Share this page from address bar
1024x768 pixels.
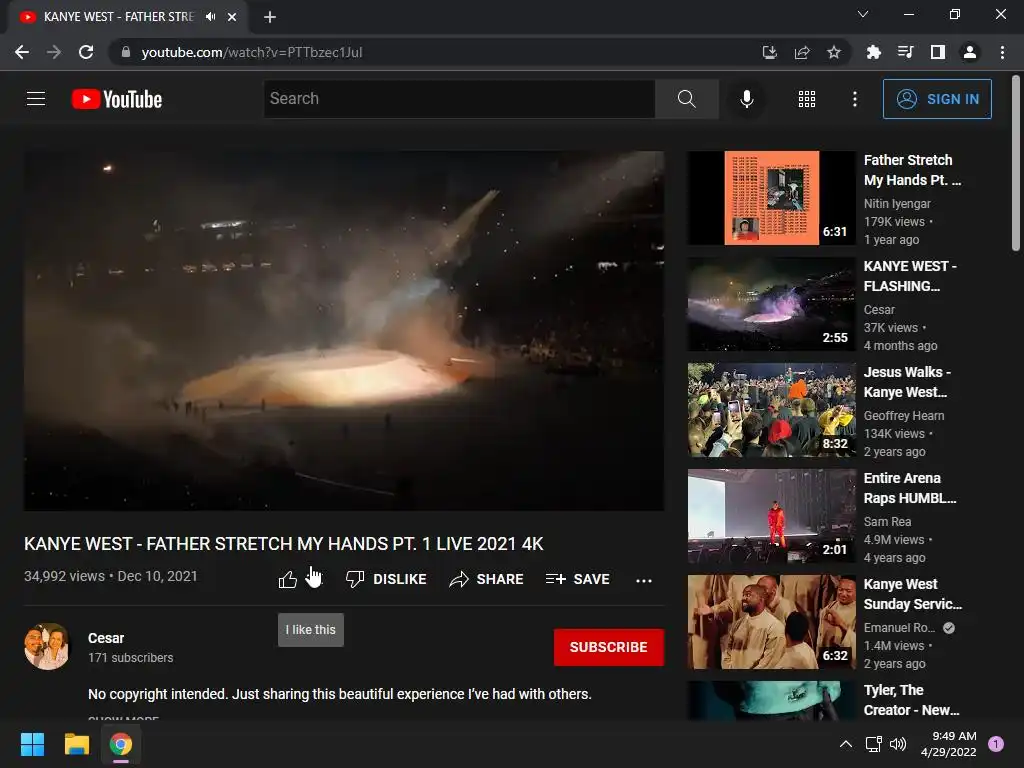point(802,52)
